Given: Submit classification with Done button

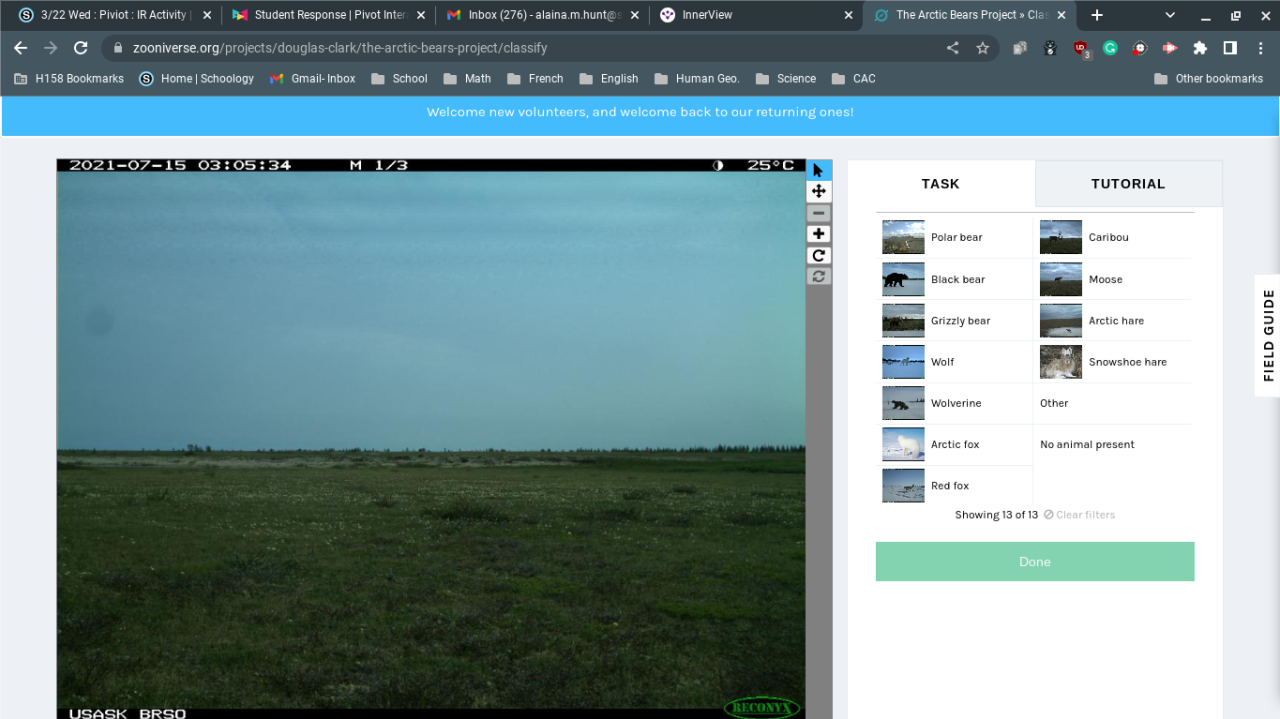Looking at the screenshot, I should pos(1034,562).
